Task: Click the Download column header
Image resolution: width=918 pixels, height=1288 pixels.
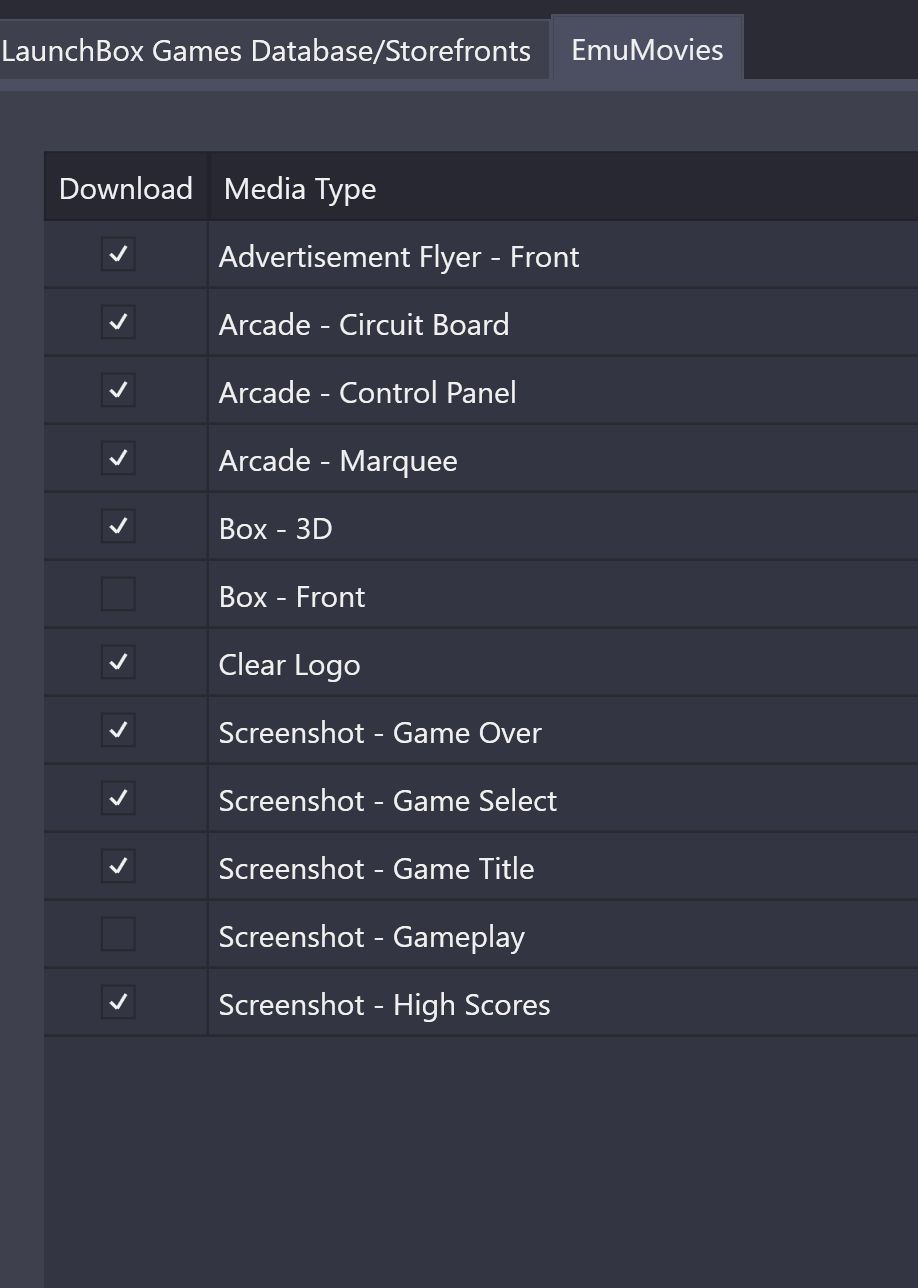Action: point(126,188)
